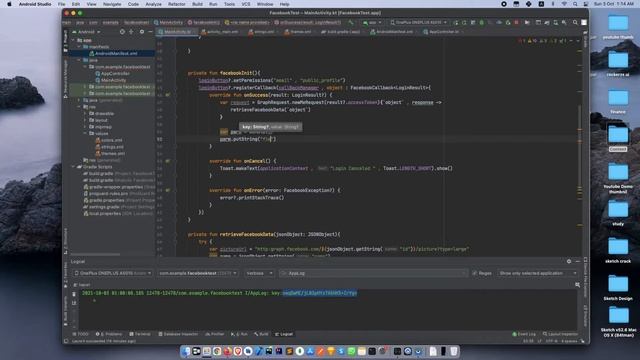The image size is (640, 360).
Task: Click the onCancel override gutter icon
Action: [x=168, y=161]
